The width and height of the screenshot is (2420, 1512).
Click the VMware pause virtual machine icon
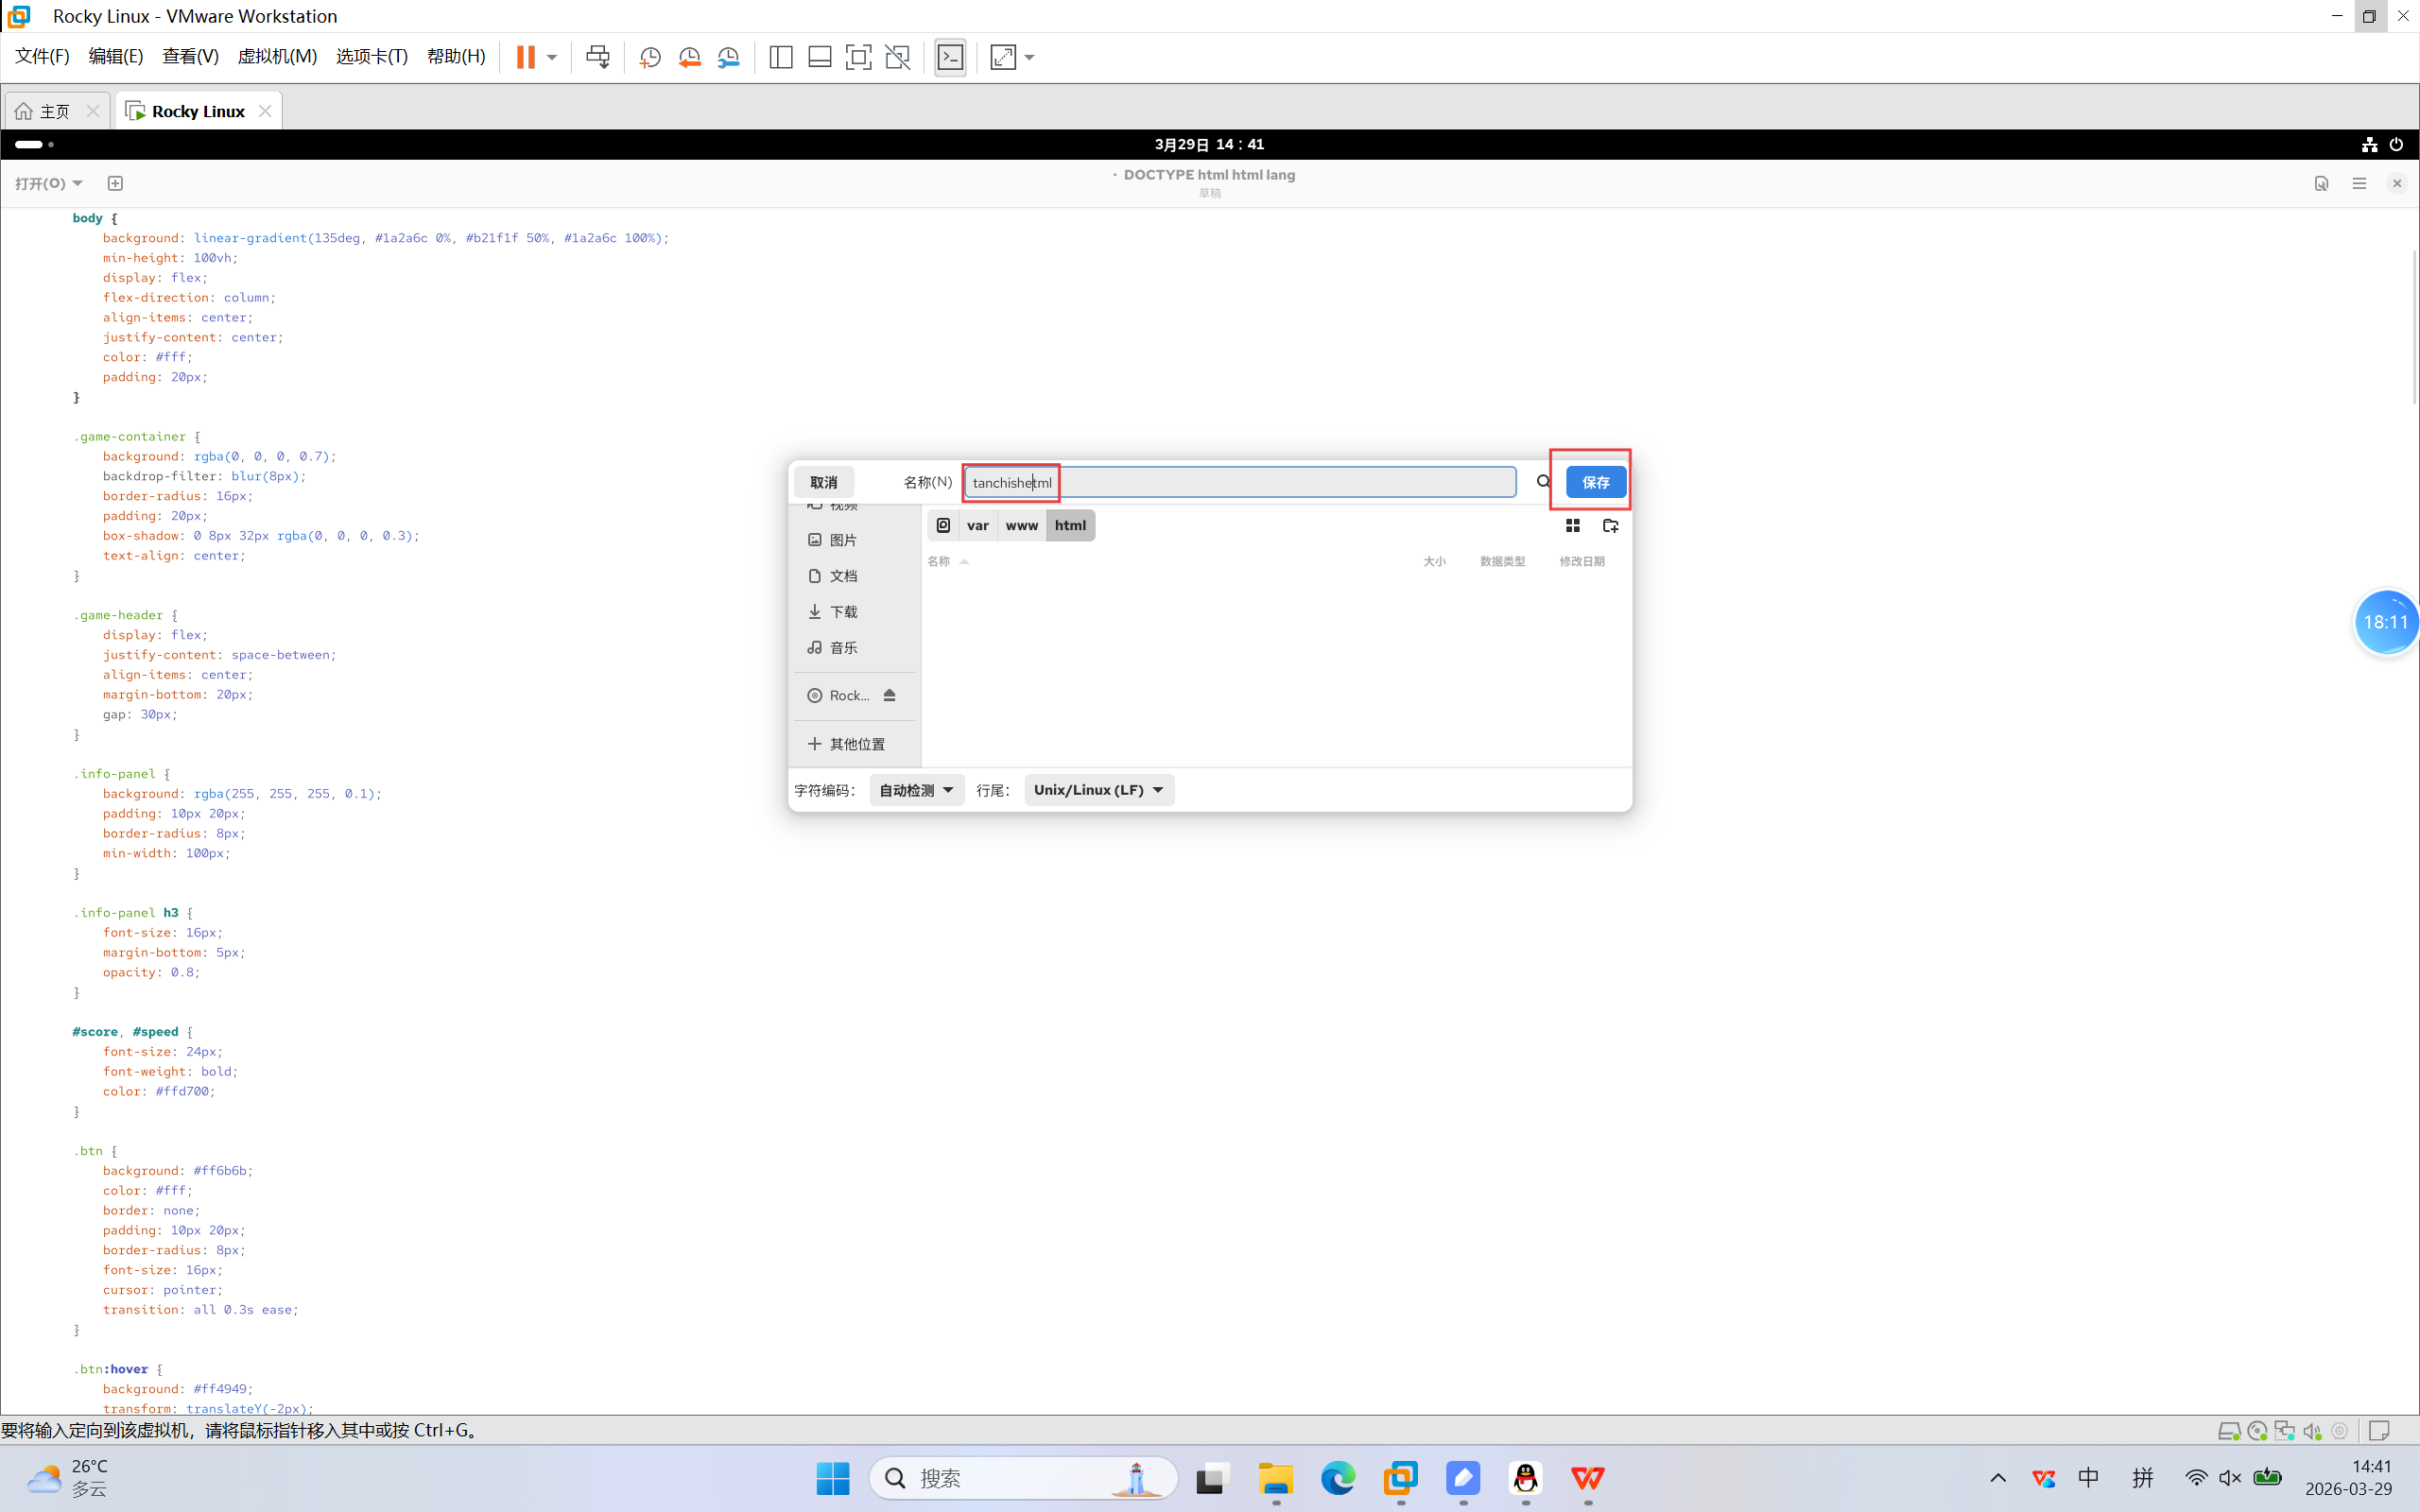525,57
